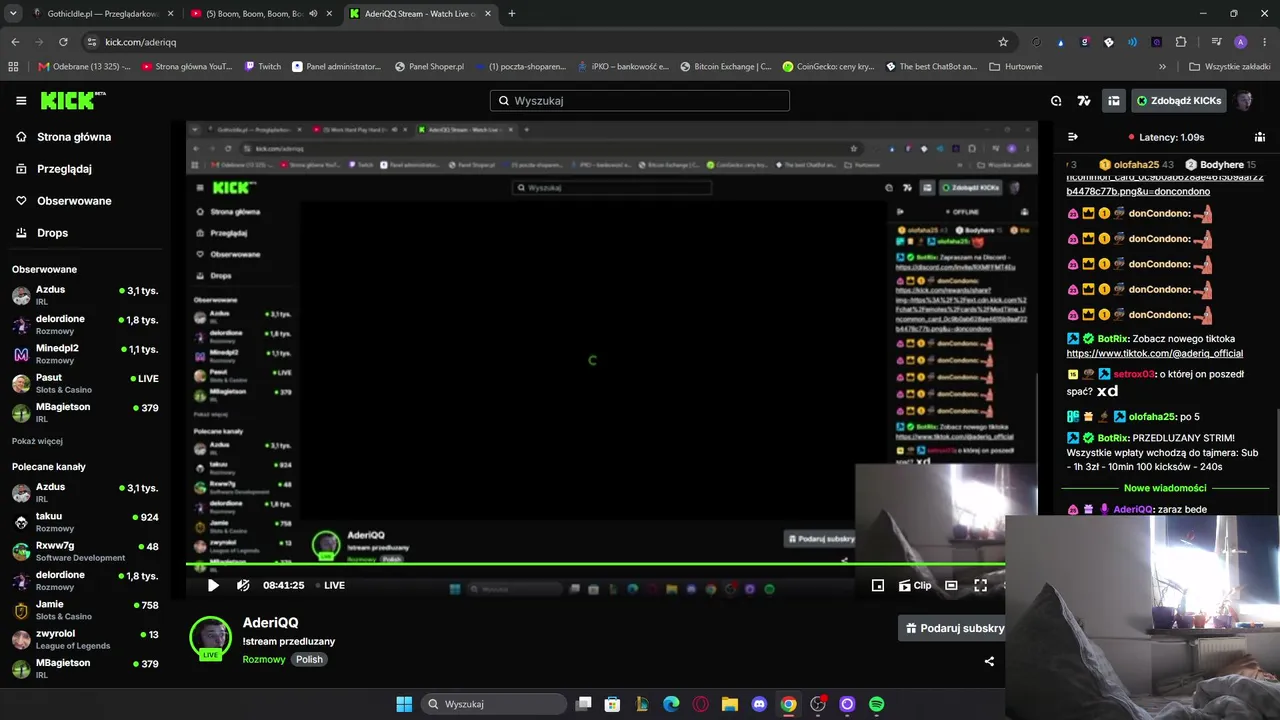Open the CoinGecko bookmark
Image resolution: width=1280 pixels, height=720 pixels.
point(827,67)
